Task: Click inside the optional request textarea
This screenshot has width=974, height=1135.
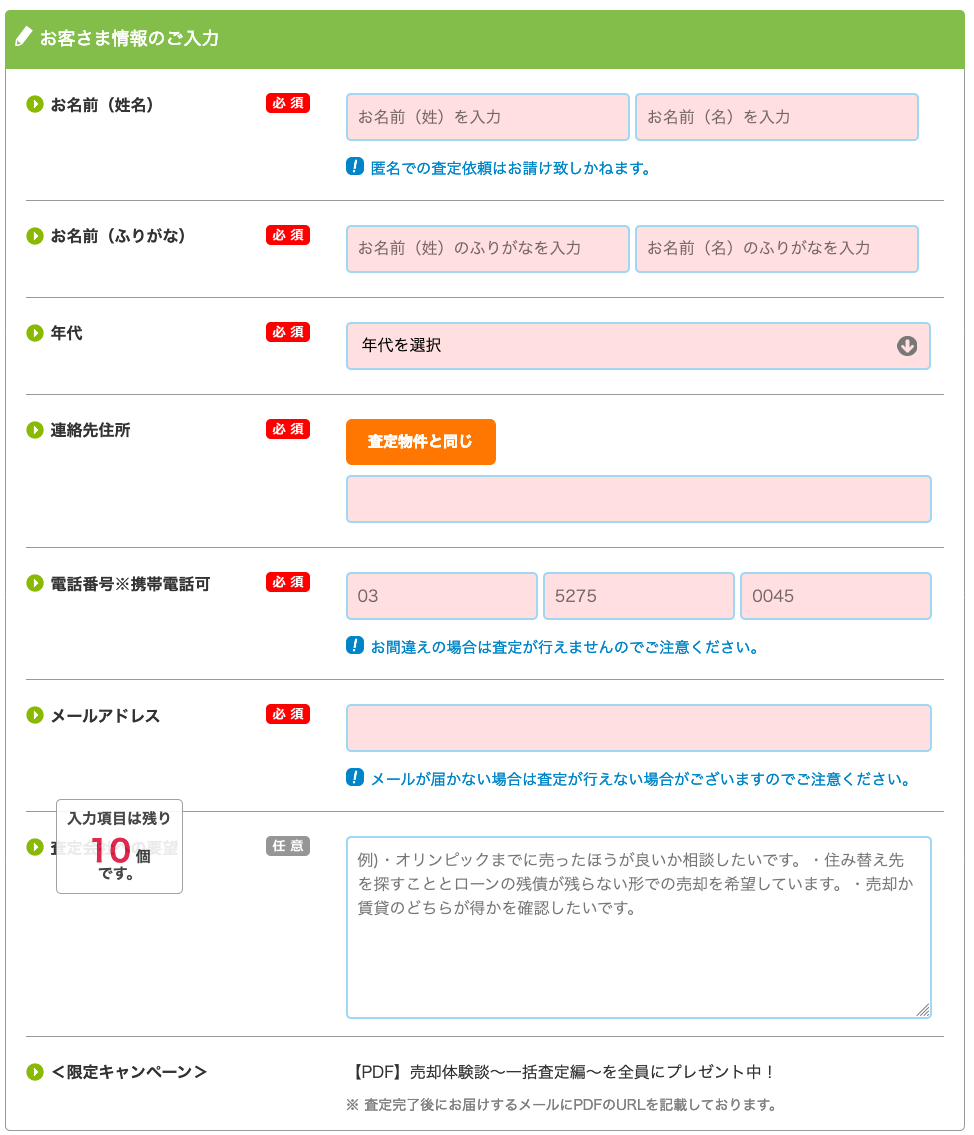Action: click(x=638, y=927)
